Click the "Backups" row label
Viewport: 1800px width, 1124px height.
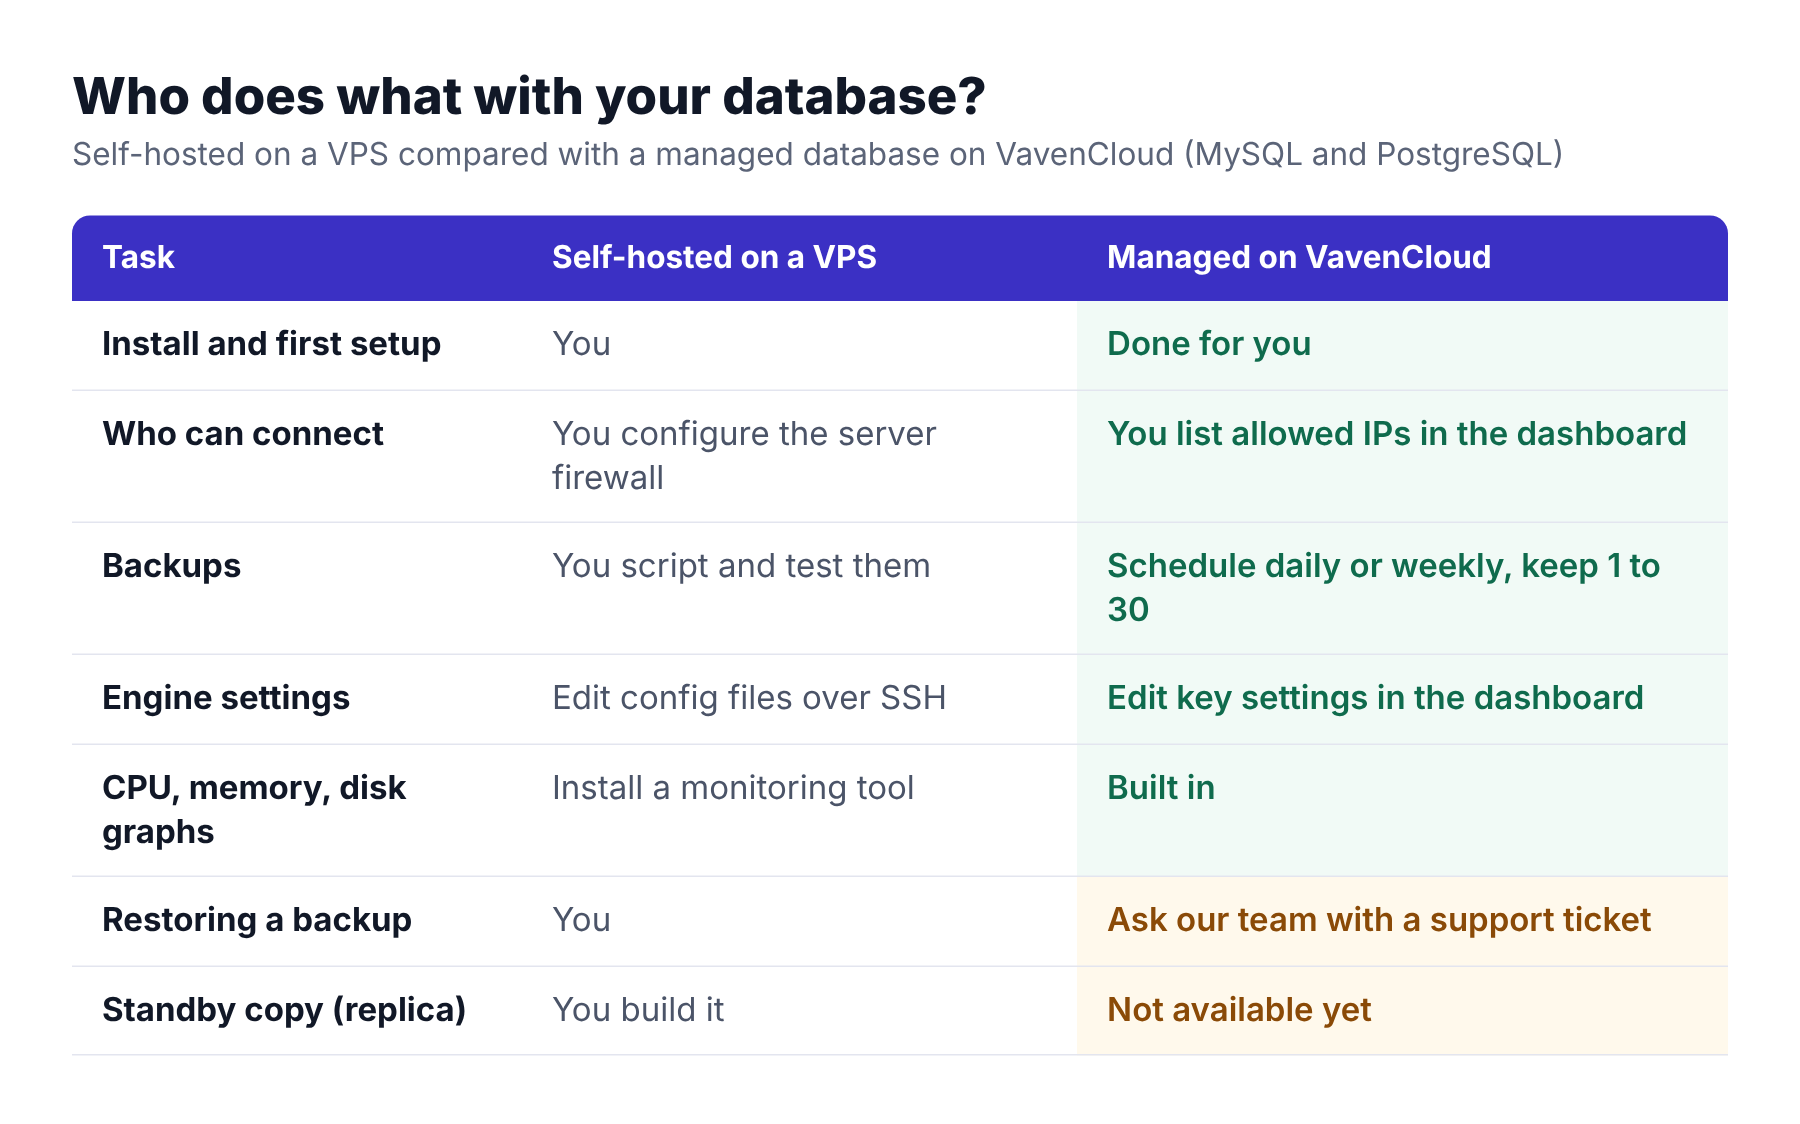point(171,566)
